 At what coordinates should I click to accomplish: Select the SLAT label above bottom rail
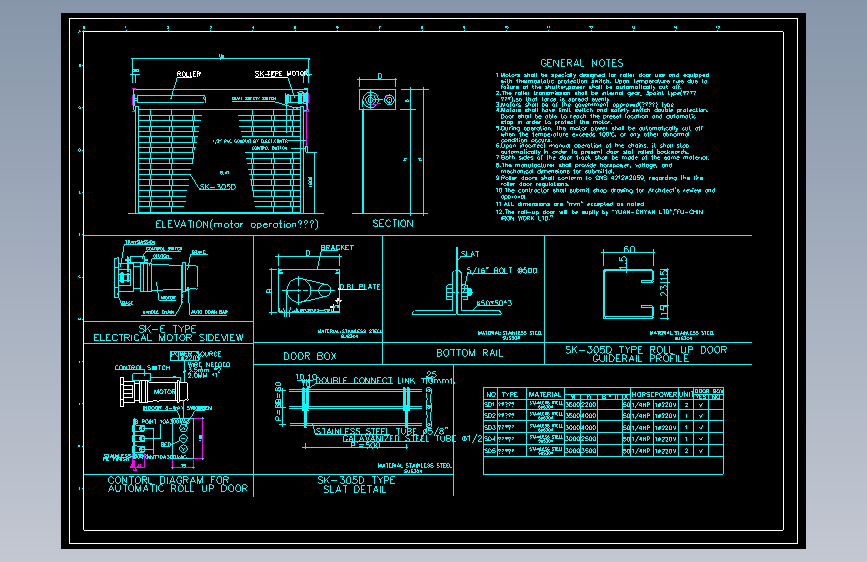470,254
